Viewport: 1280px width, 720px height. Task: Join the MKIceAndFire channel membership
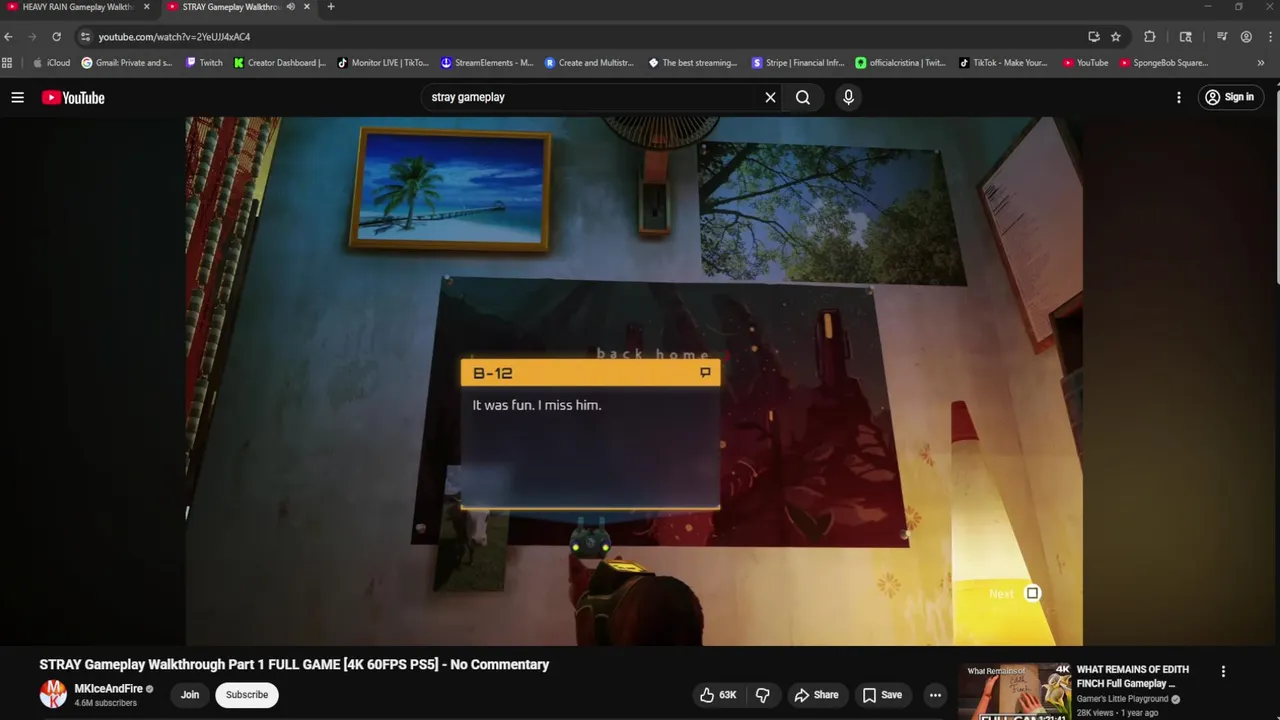click(190, 695)
